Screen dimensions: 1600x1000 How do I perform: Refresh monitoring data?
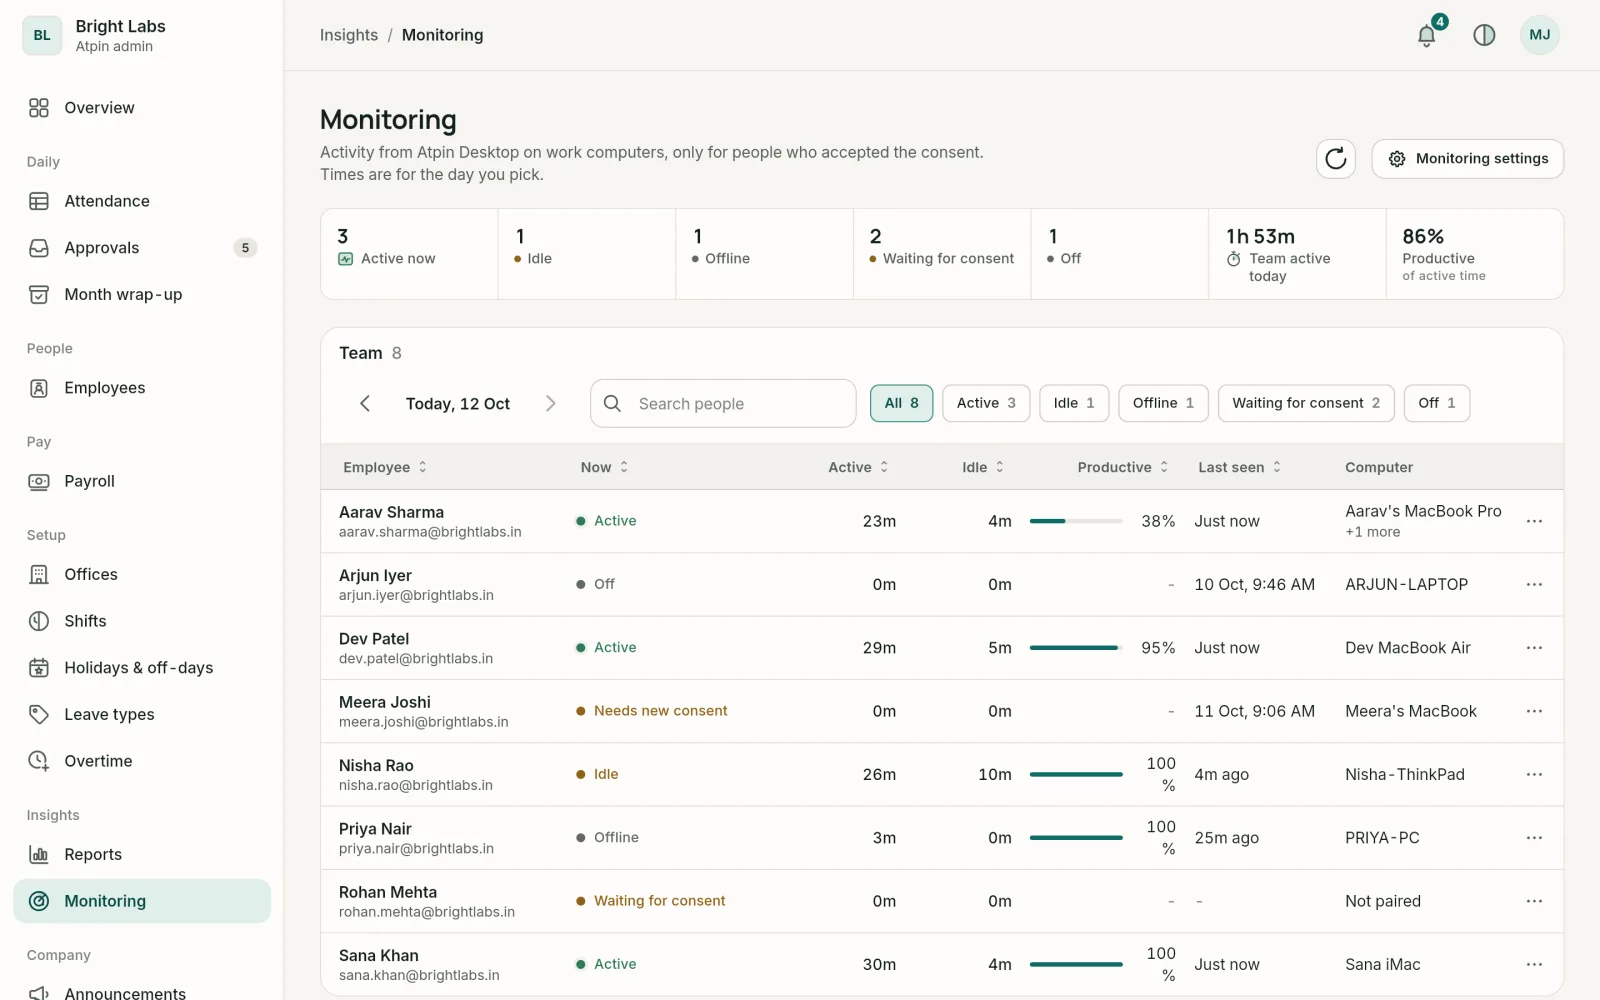point(1336,159)
